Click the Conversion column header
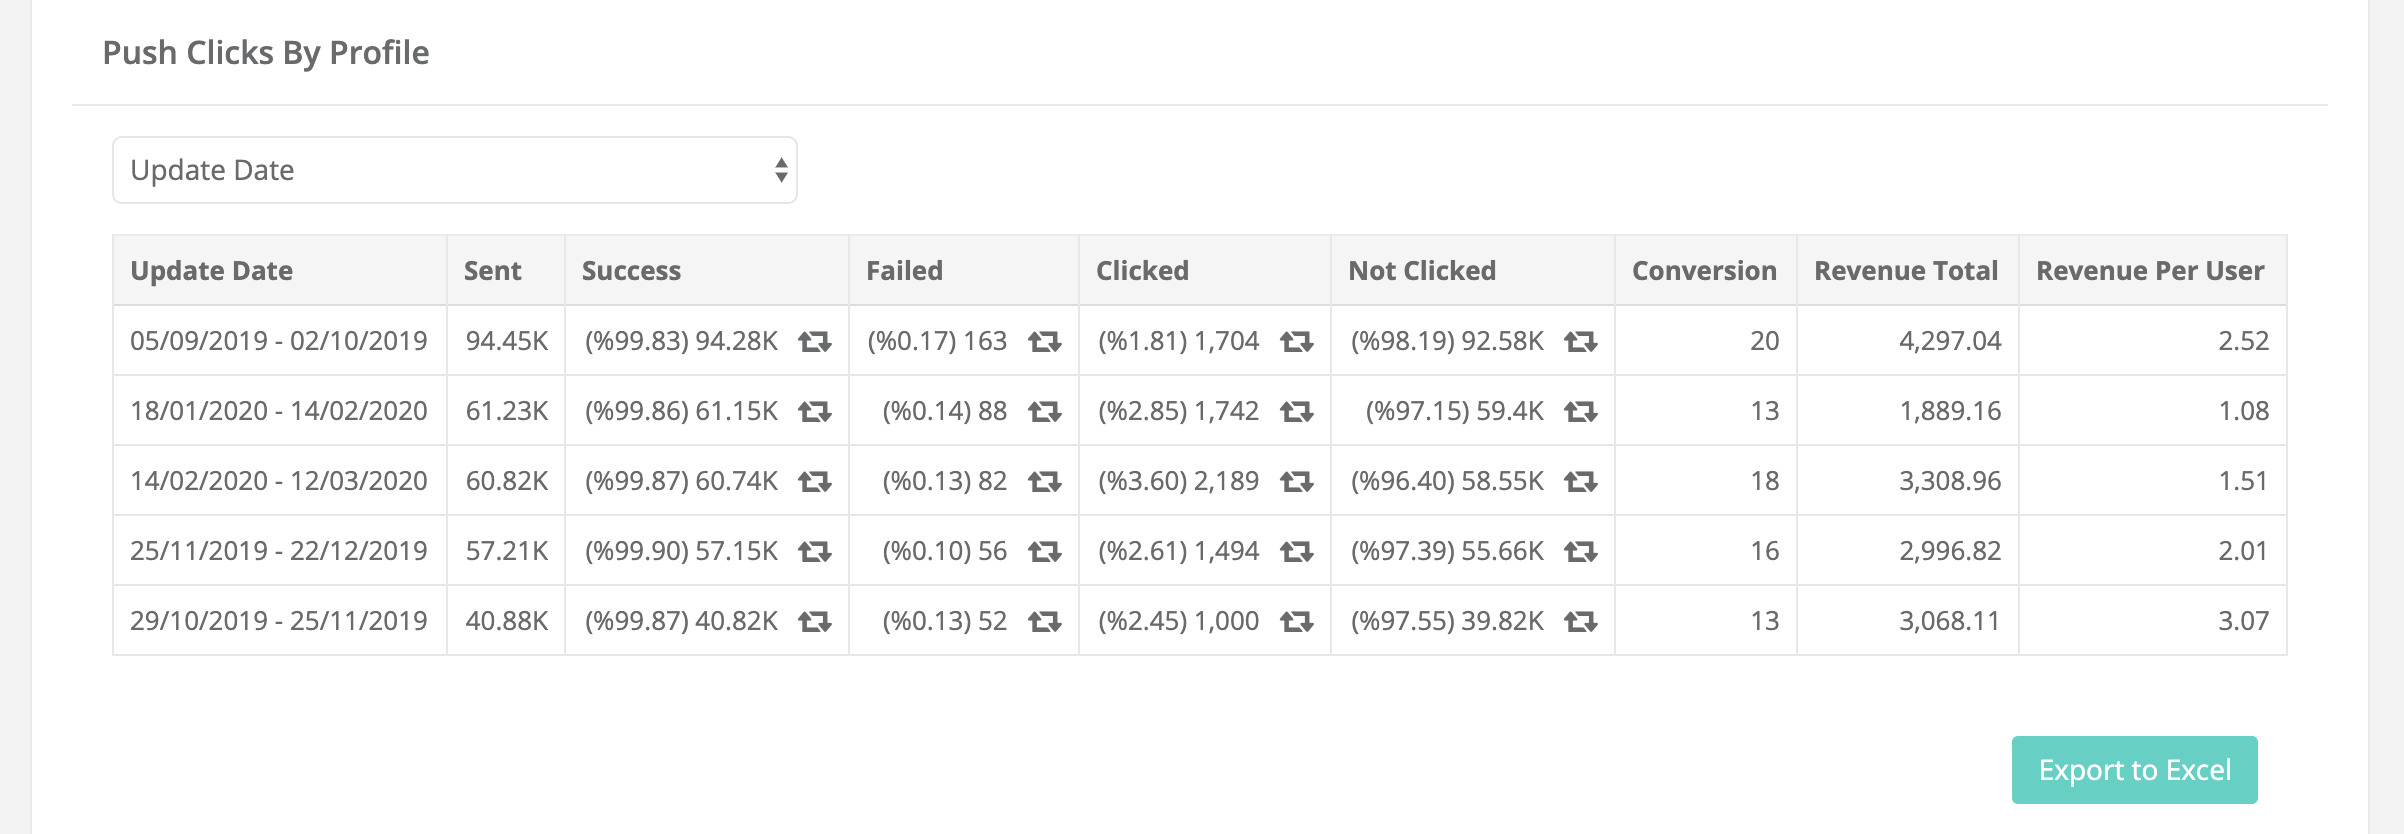 [x=1704, y=271]
